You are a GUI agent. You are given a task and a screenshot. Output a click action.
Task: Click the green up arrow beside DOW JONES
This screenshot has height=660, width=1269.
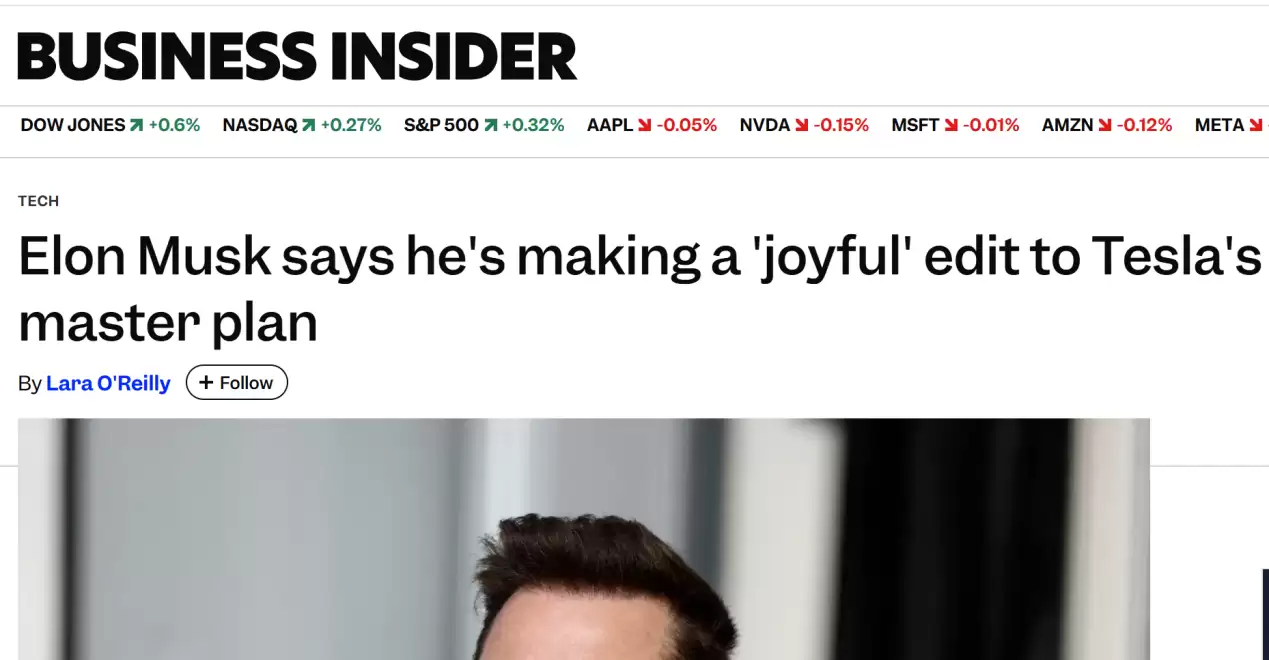tap(136, 126)
